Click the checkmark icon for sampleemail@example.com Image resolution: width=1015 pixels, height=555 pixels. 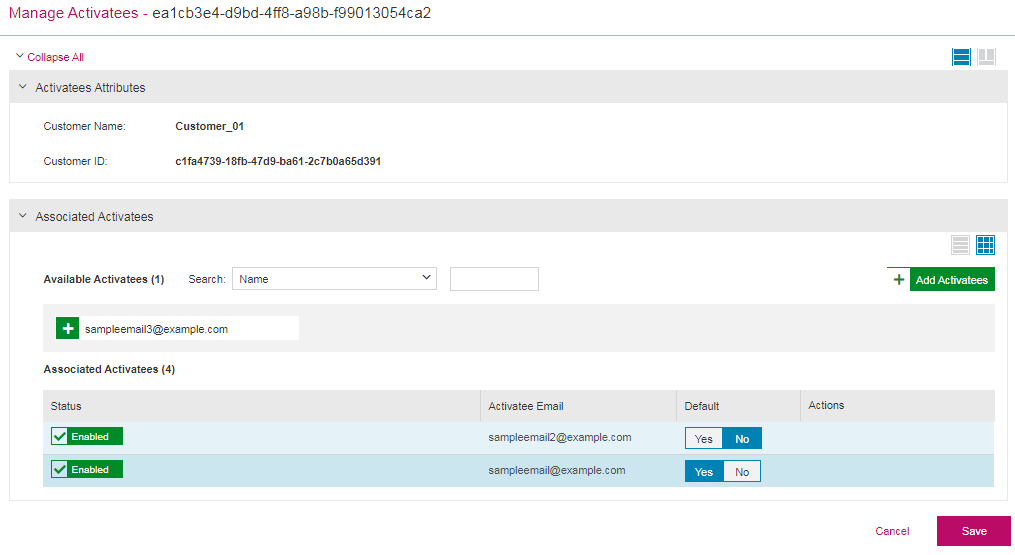(x=60, y=470)
